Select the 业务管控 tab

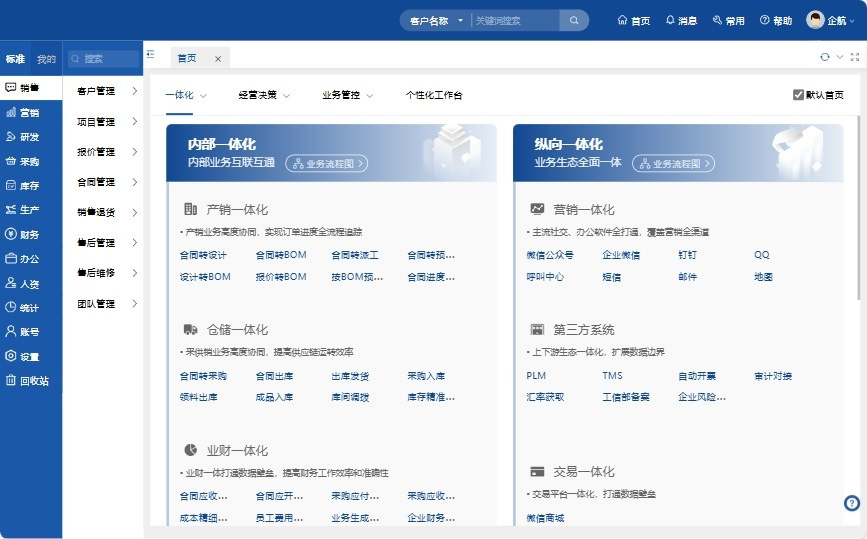click(x=341, y=95)
